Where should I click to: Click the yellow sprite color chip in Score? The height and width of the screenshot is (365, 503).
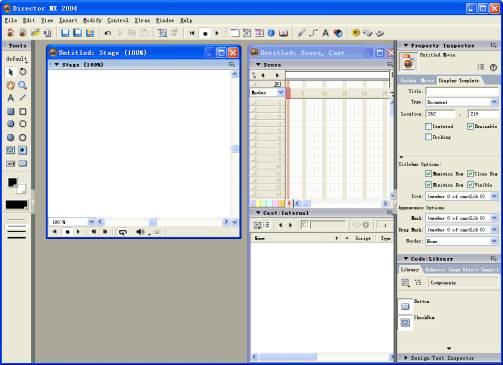[257, 203]
